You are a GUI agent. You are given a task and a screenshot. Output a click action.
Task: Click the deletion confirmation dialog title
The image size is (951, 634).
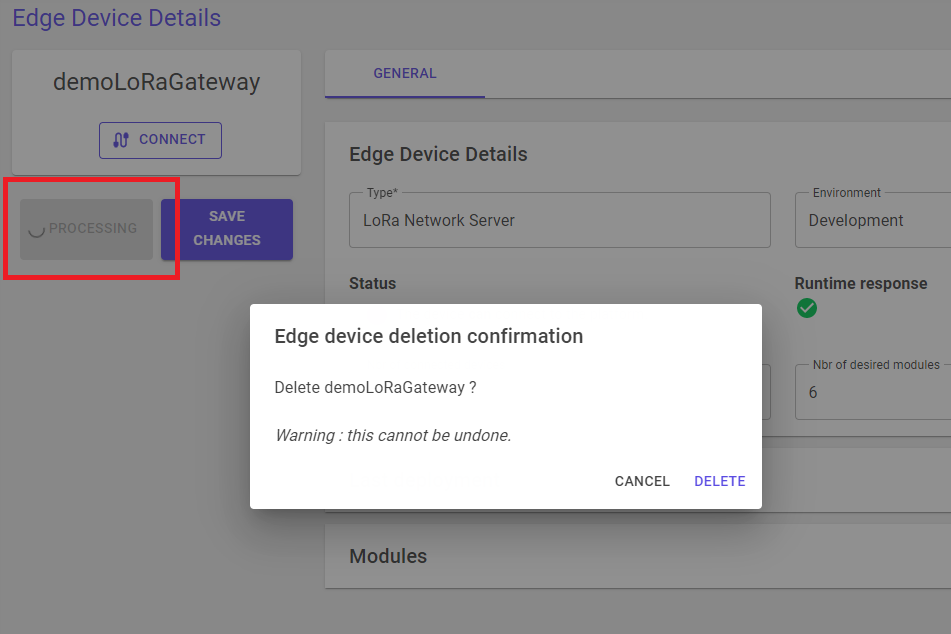pyautogui.click(x=428, y=337)
